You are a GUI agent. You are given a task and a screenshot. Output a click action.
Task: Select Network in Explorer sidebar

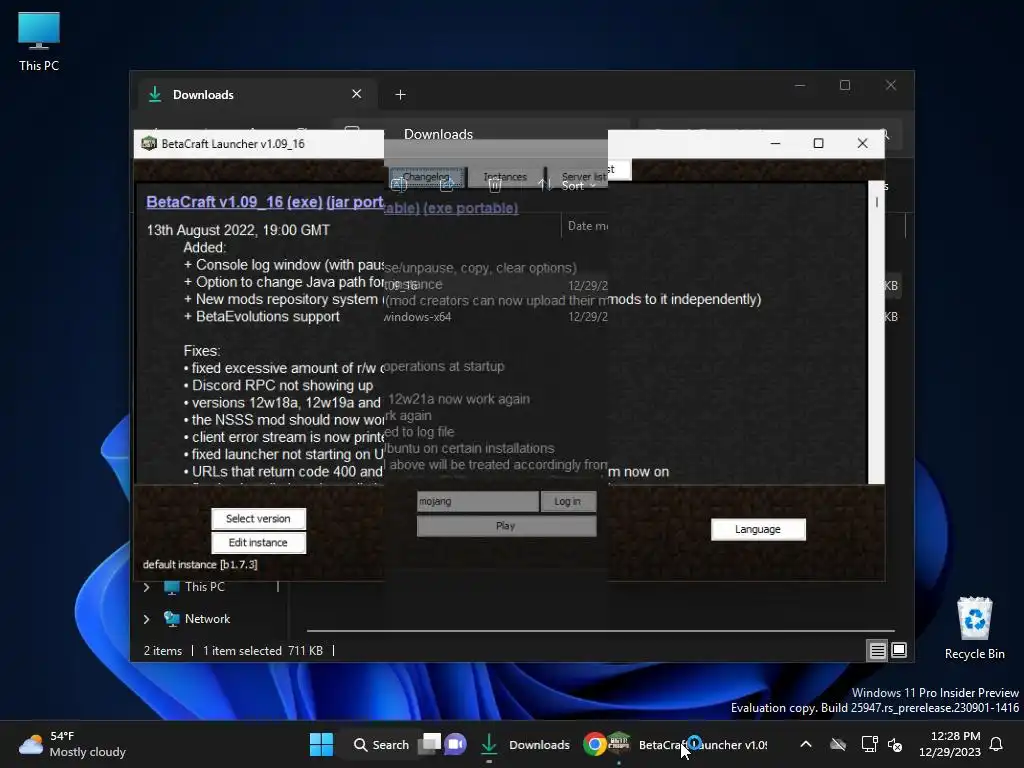click(x=207, y=619)
